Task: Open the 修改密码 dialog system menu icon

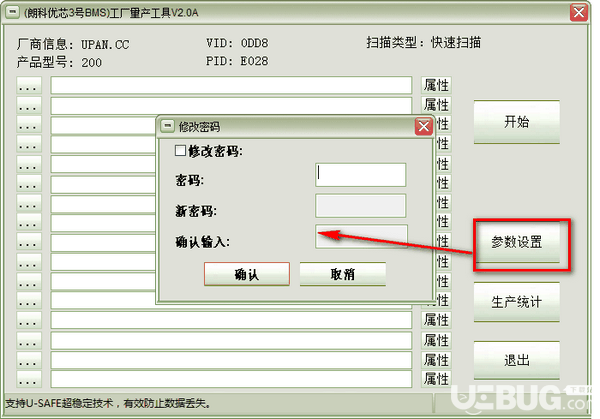Action: (x=167, y=126)
